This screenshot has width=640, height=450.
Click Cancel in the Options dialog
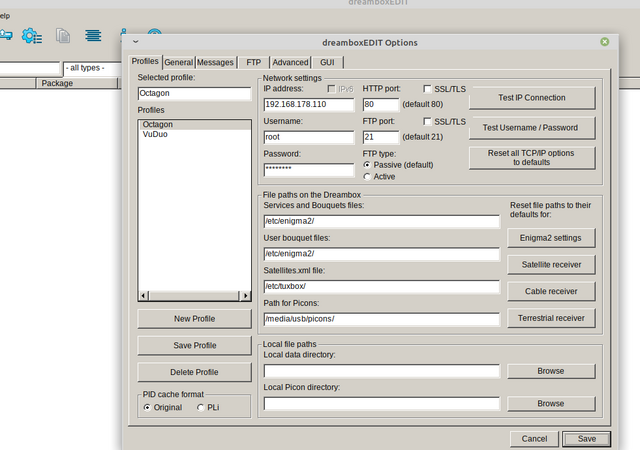[534, 439]
